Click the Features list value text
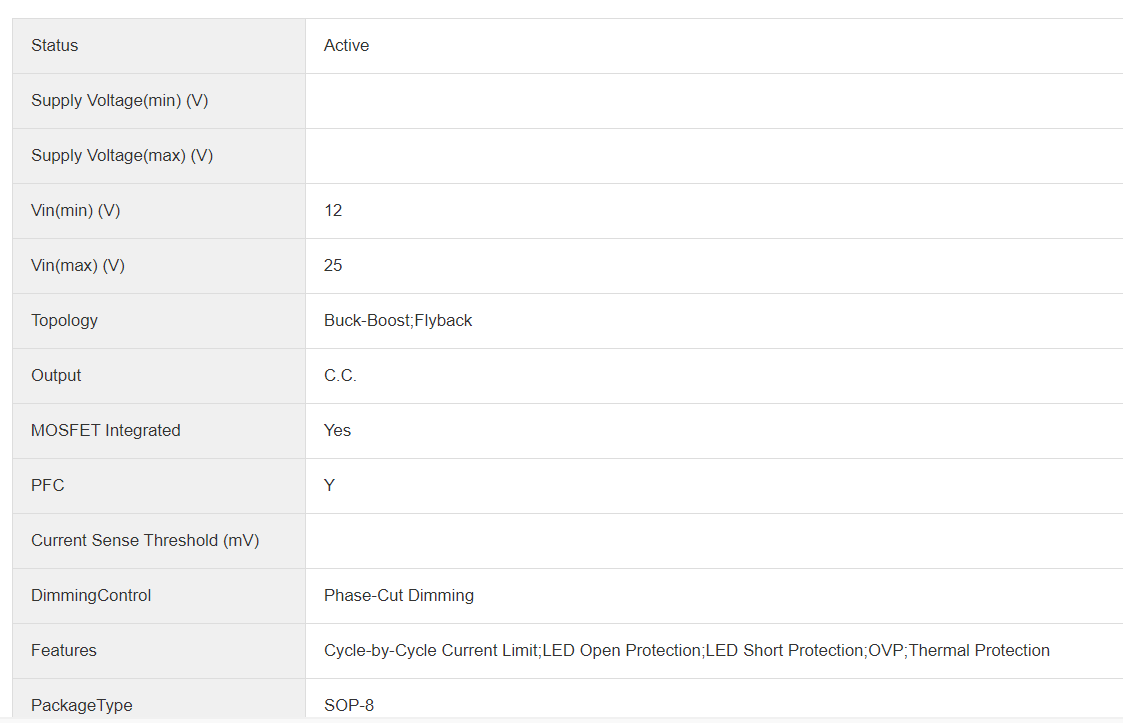The width and height of the screenshot is (1123, 723). (686, 651)
